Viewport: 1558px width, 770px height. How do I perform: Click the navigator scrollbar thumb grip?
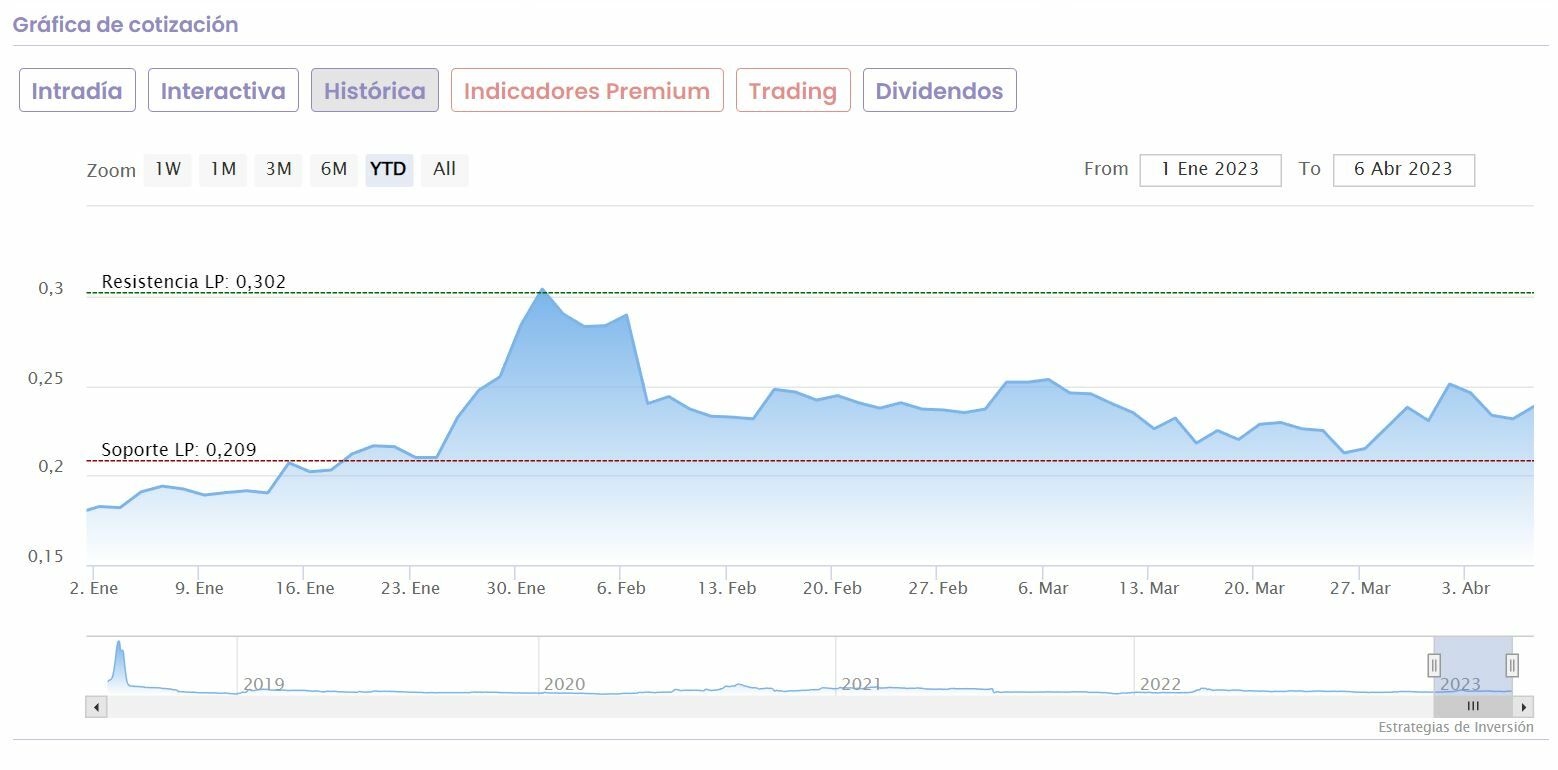[1472, 706]
